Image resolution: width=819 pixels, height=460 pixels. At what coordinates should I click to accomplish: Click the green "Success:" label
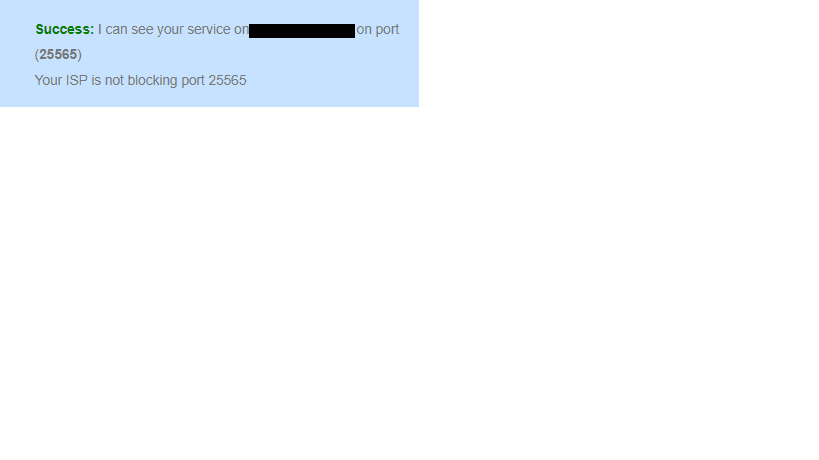64,30
